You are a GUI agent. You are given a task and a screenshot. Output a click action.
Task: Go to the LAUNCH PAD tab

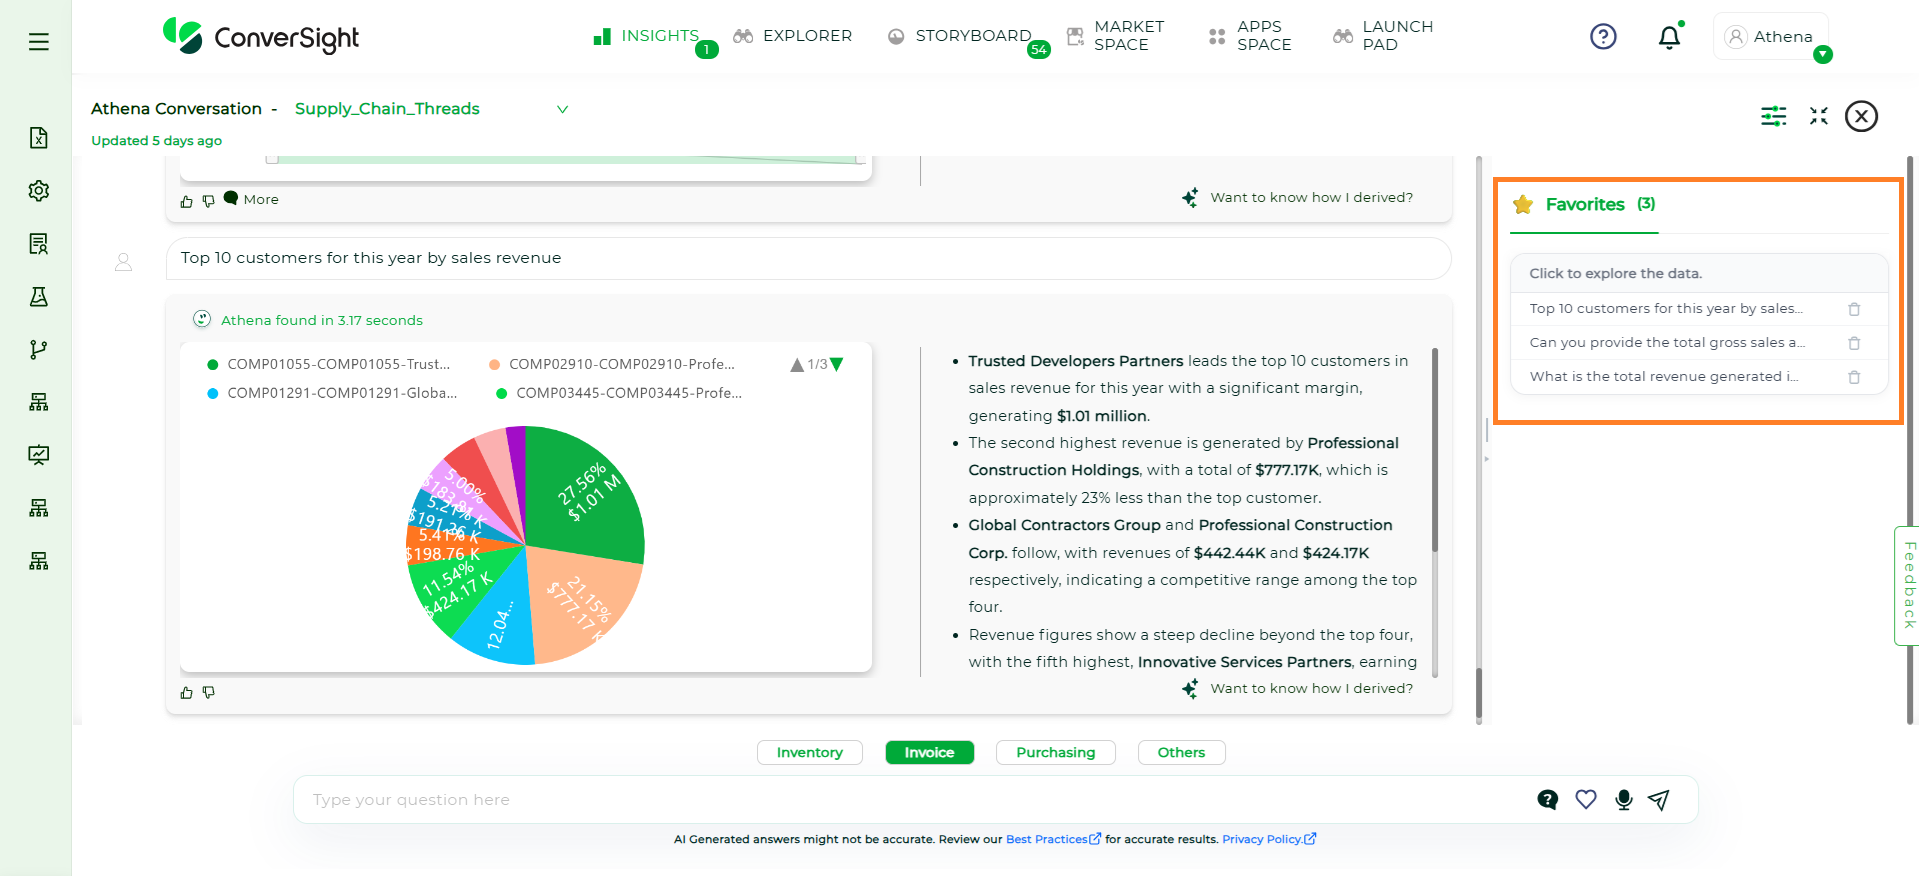(1383, 36)
